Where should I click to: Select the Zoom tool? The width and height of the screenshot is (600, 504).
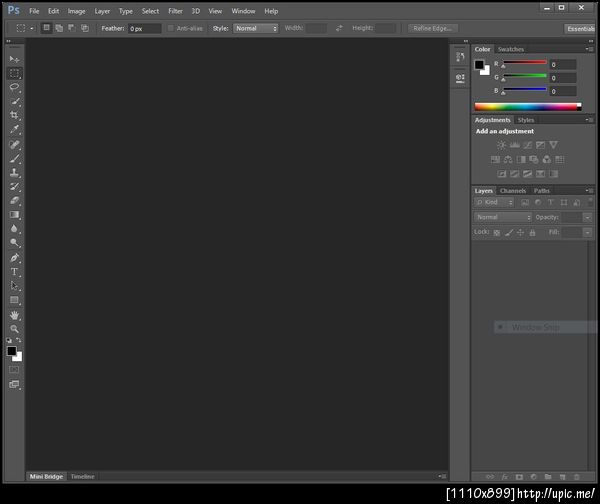[15, 329]
